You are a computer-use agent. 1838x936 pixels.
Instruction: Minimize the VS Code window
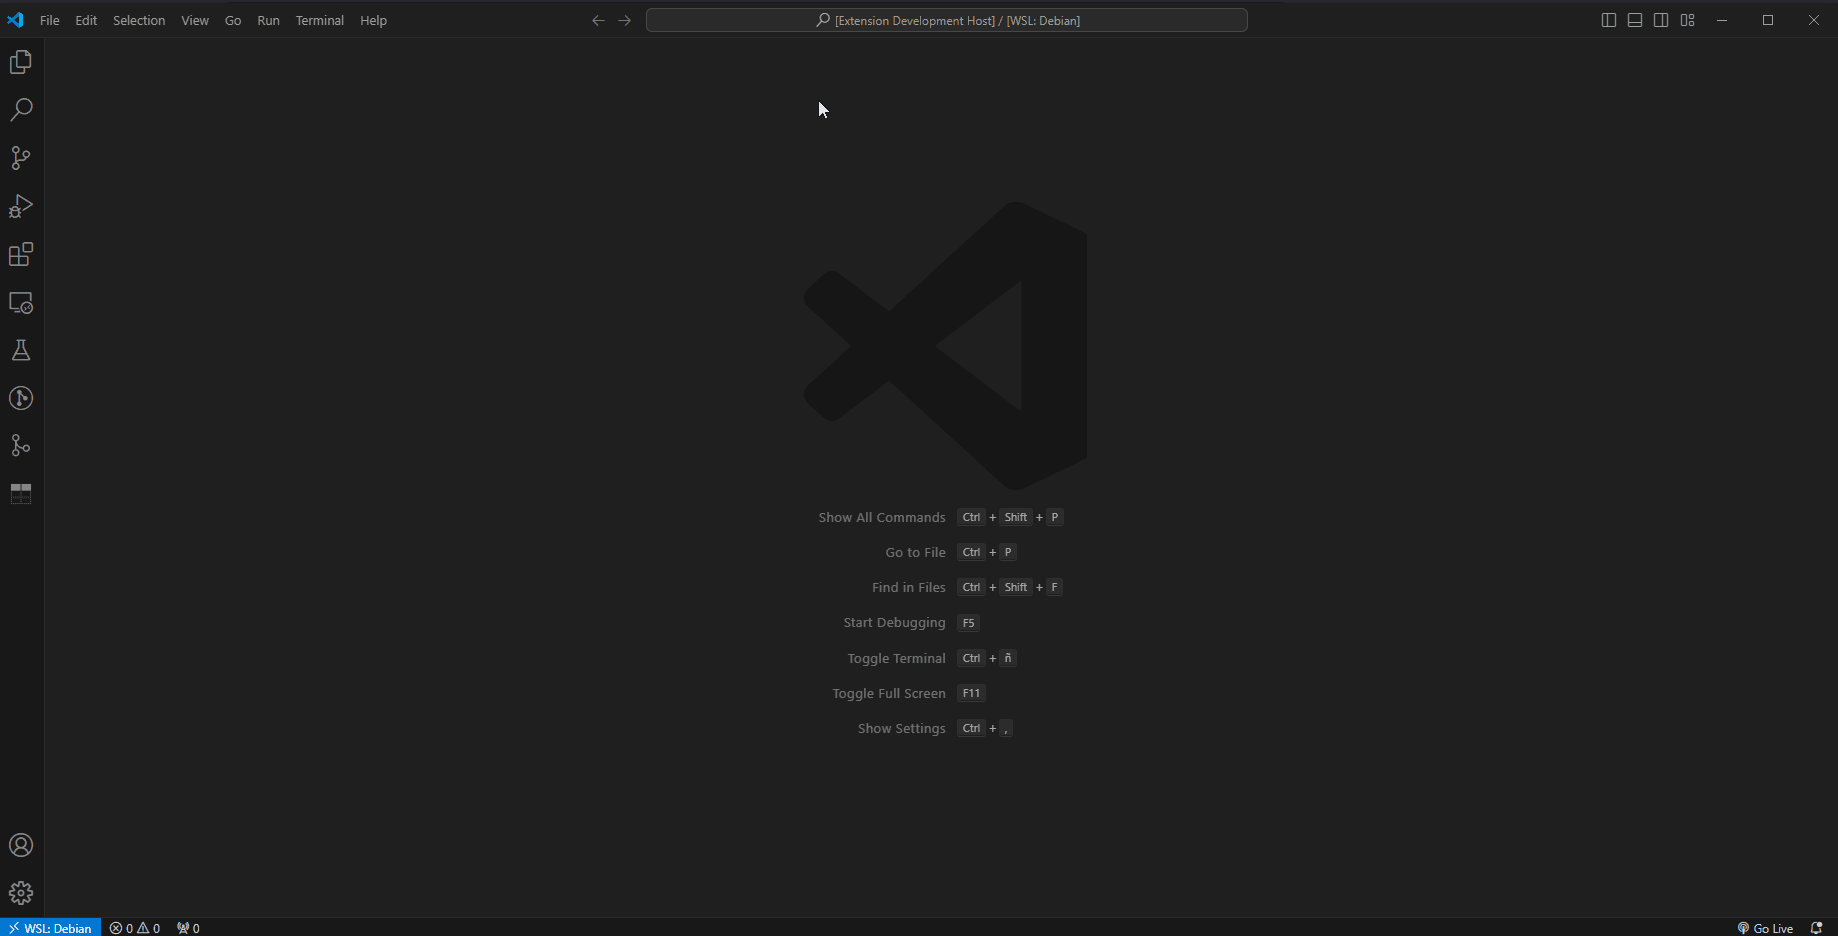click(x=1722, y=20)
